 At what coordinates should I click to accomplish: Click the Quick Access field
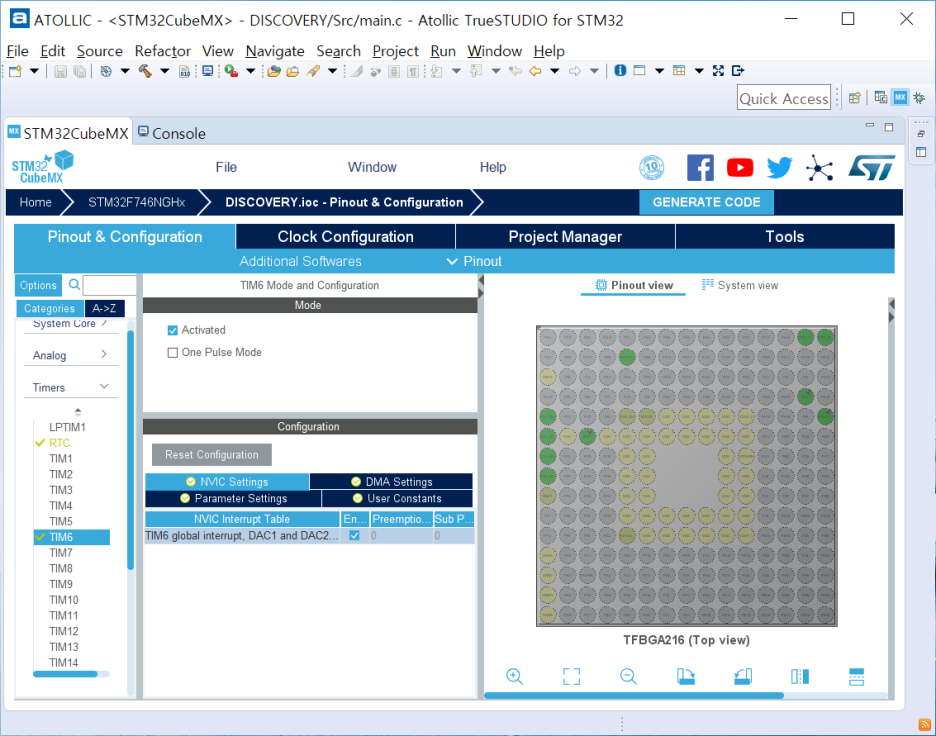point(784,98)
